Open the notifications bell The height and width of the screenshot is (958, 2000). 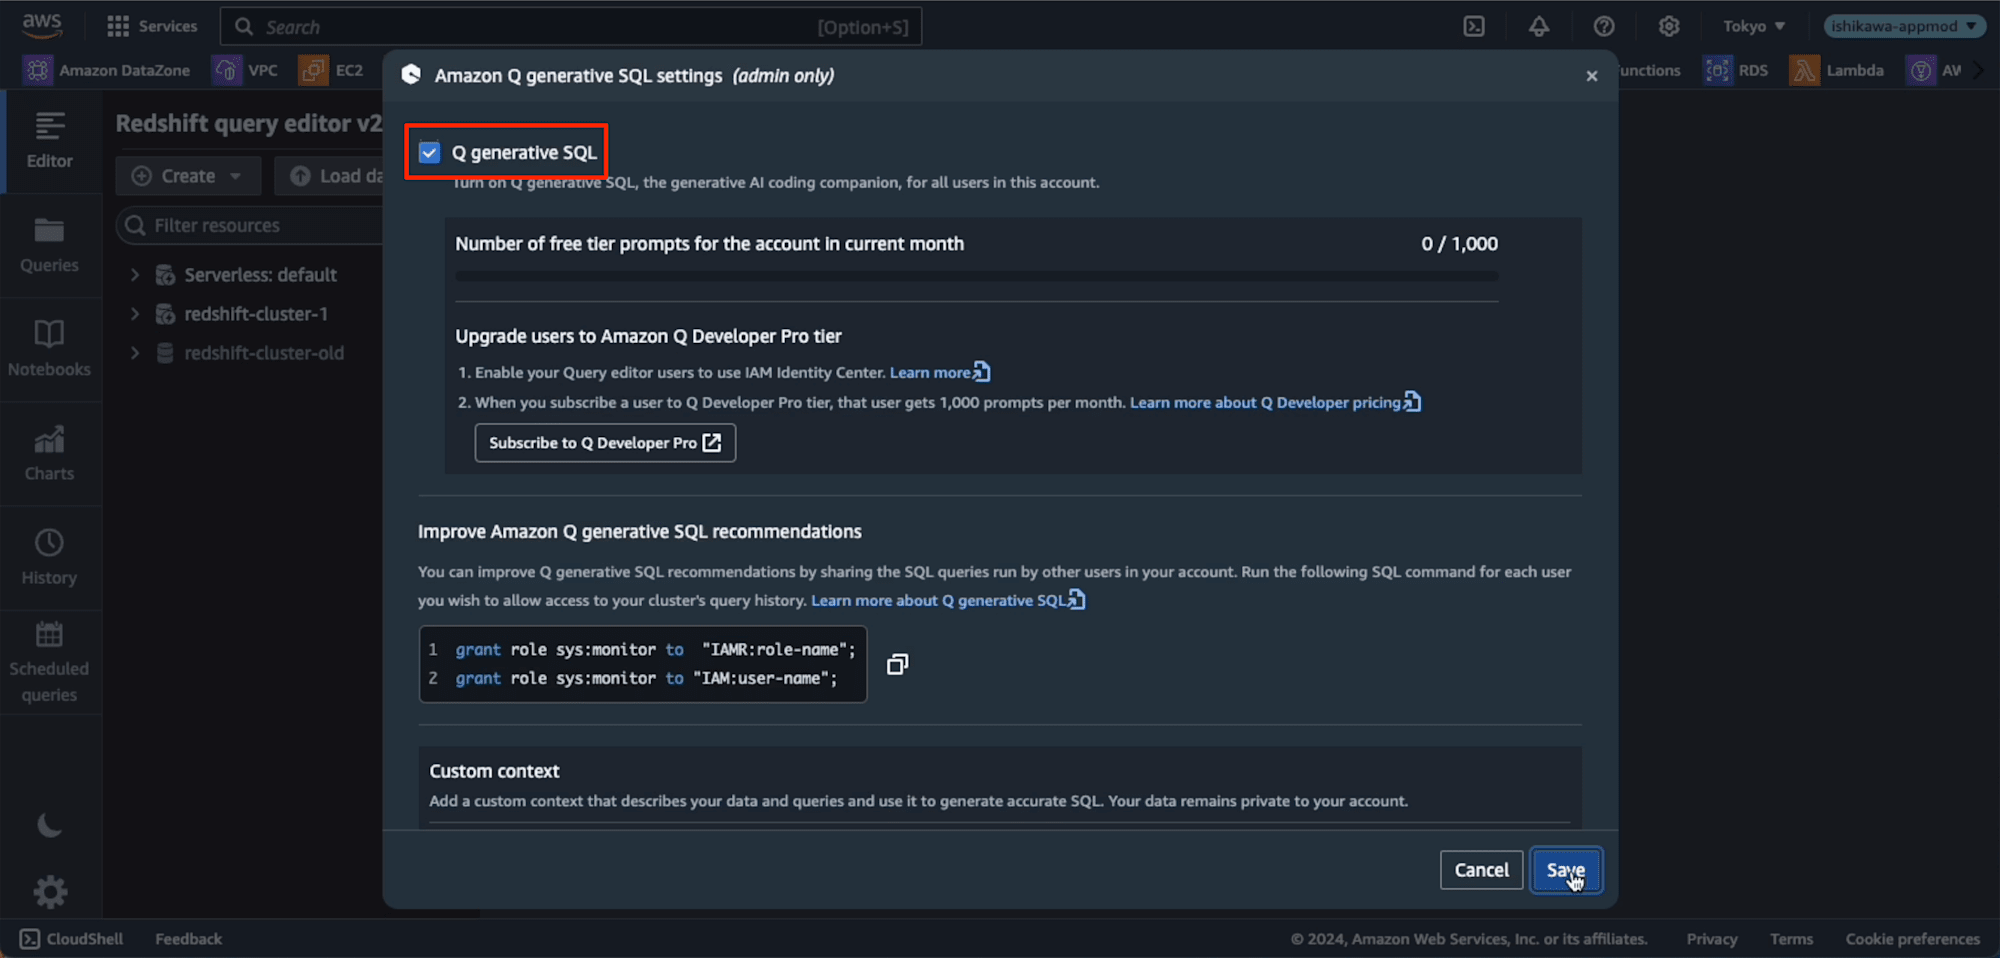[x=1539, y=26]
